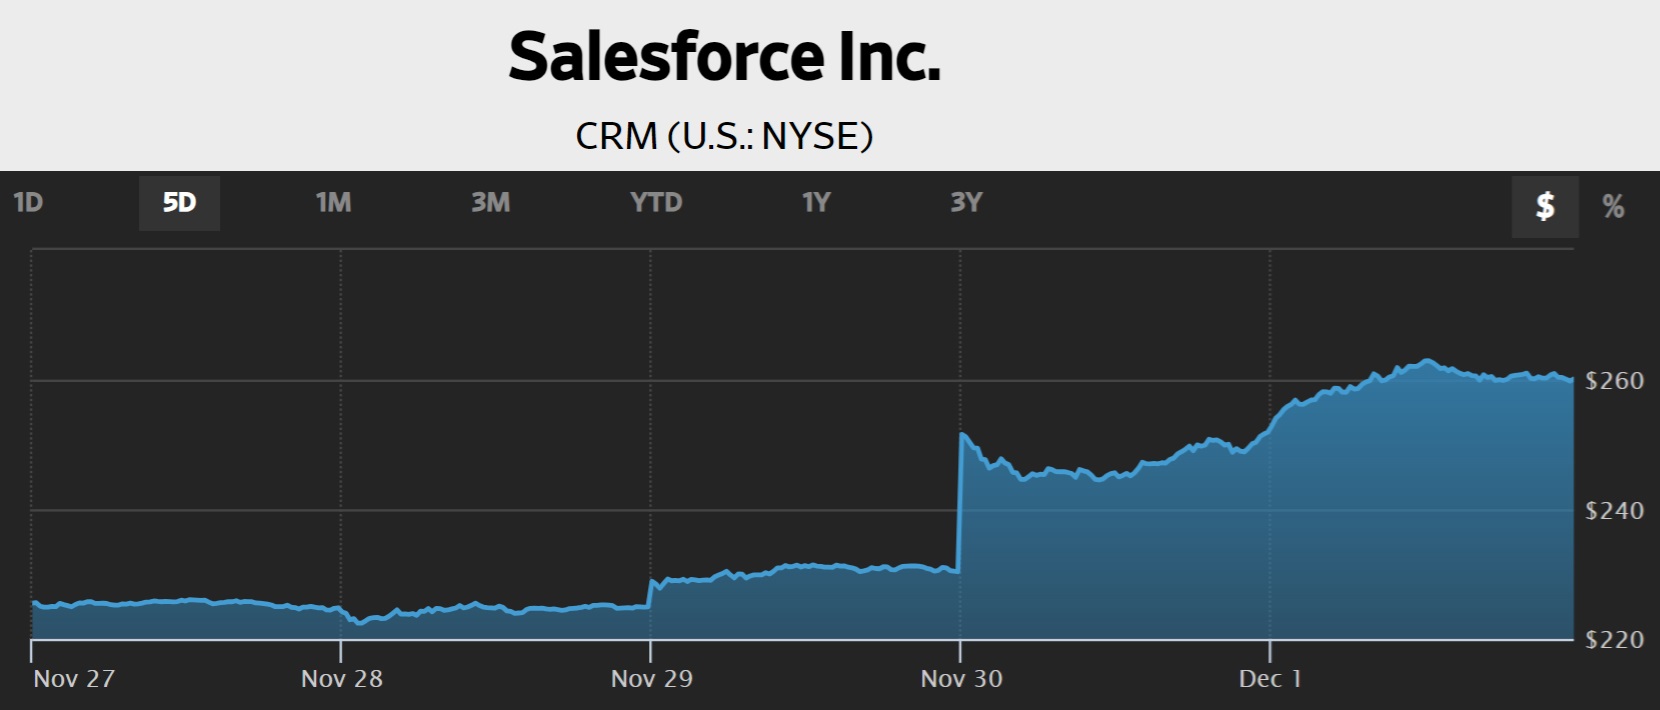This screenshot has height=710, width=1660.
Task: Toggle chart to percent change
Action: [1613, 206]
